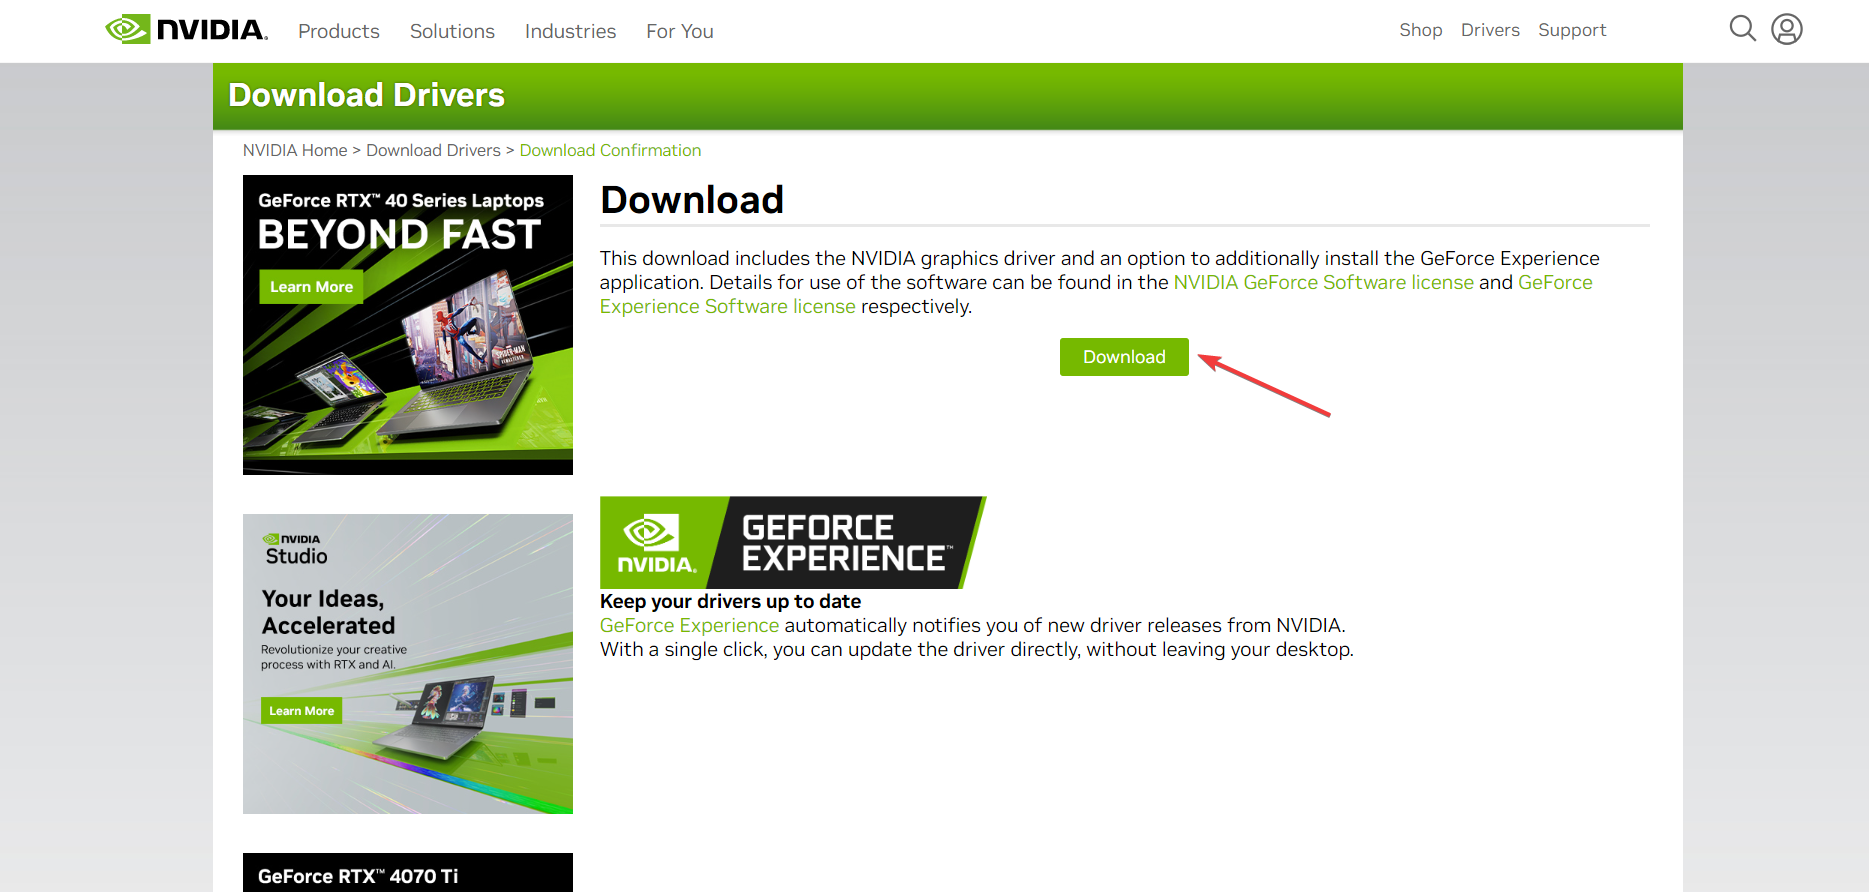
Task: Open Drivers link in header
Action: coord(1490,30)
